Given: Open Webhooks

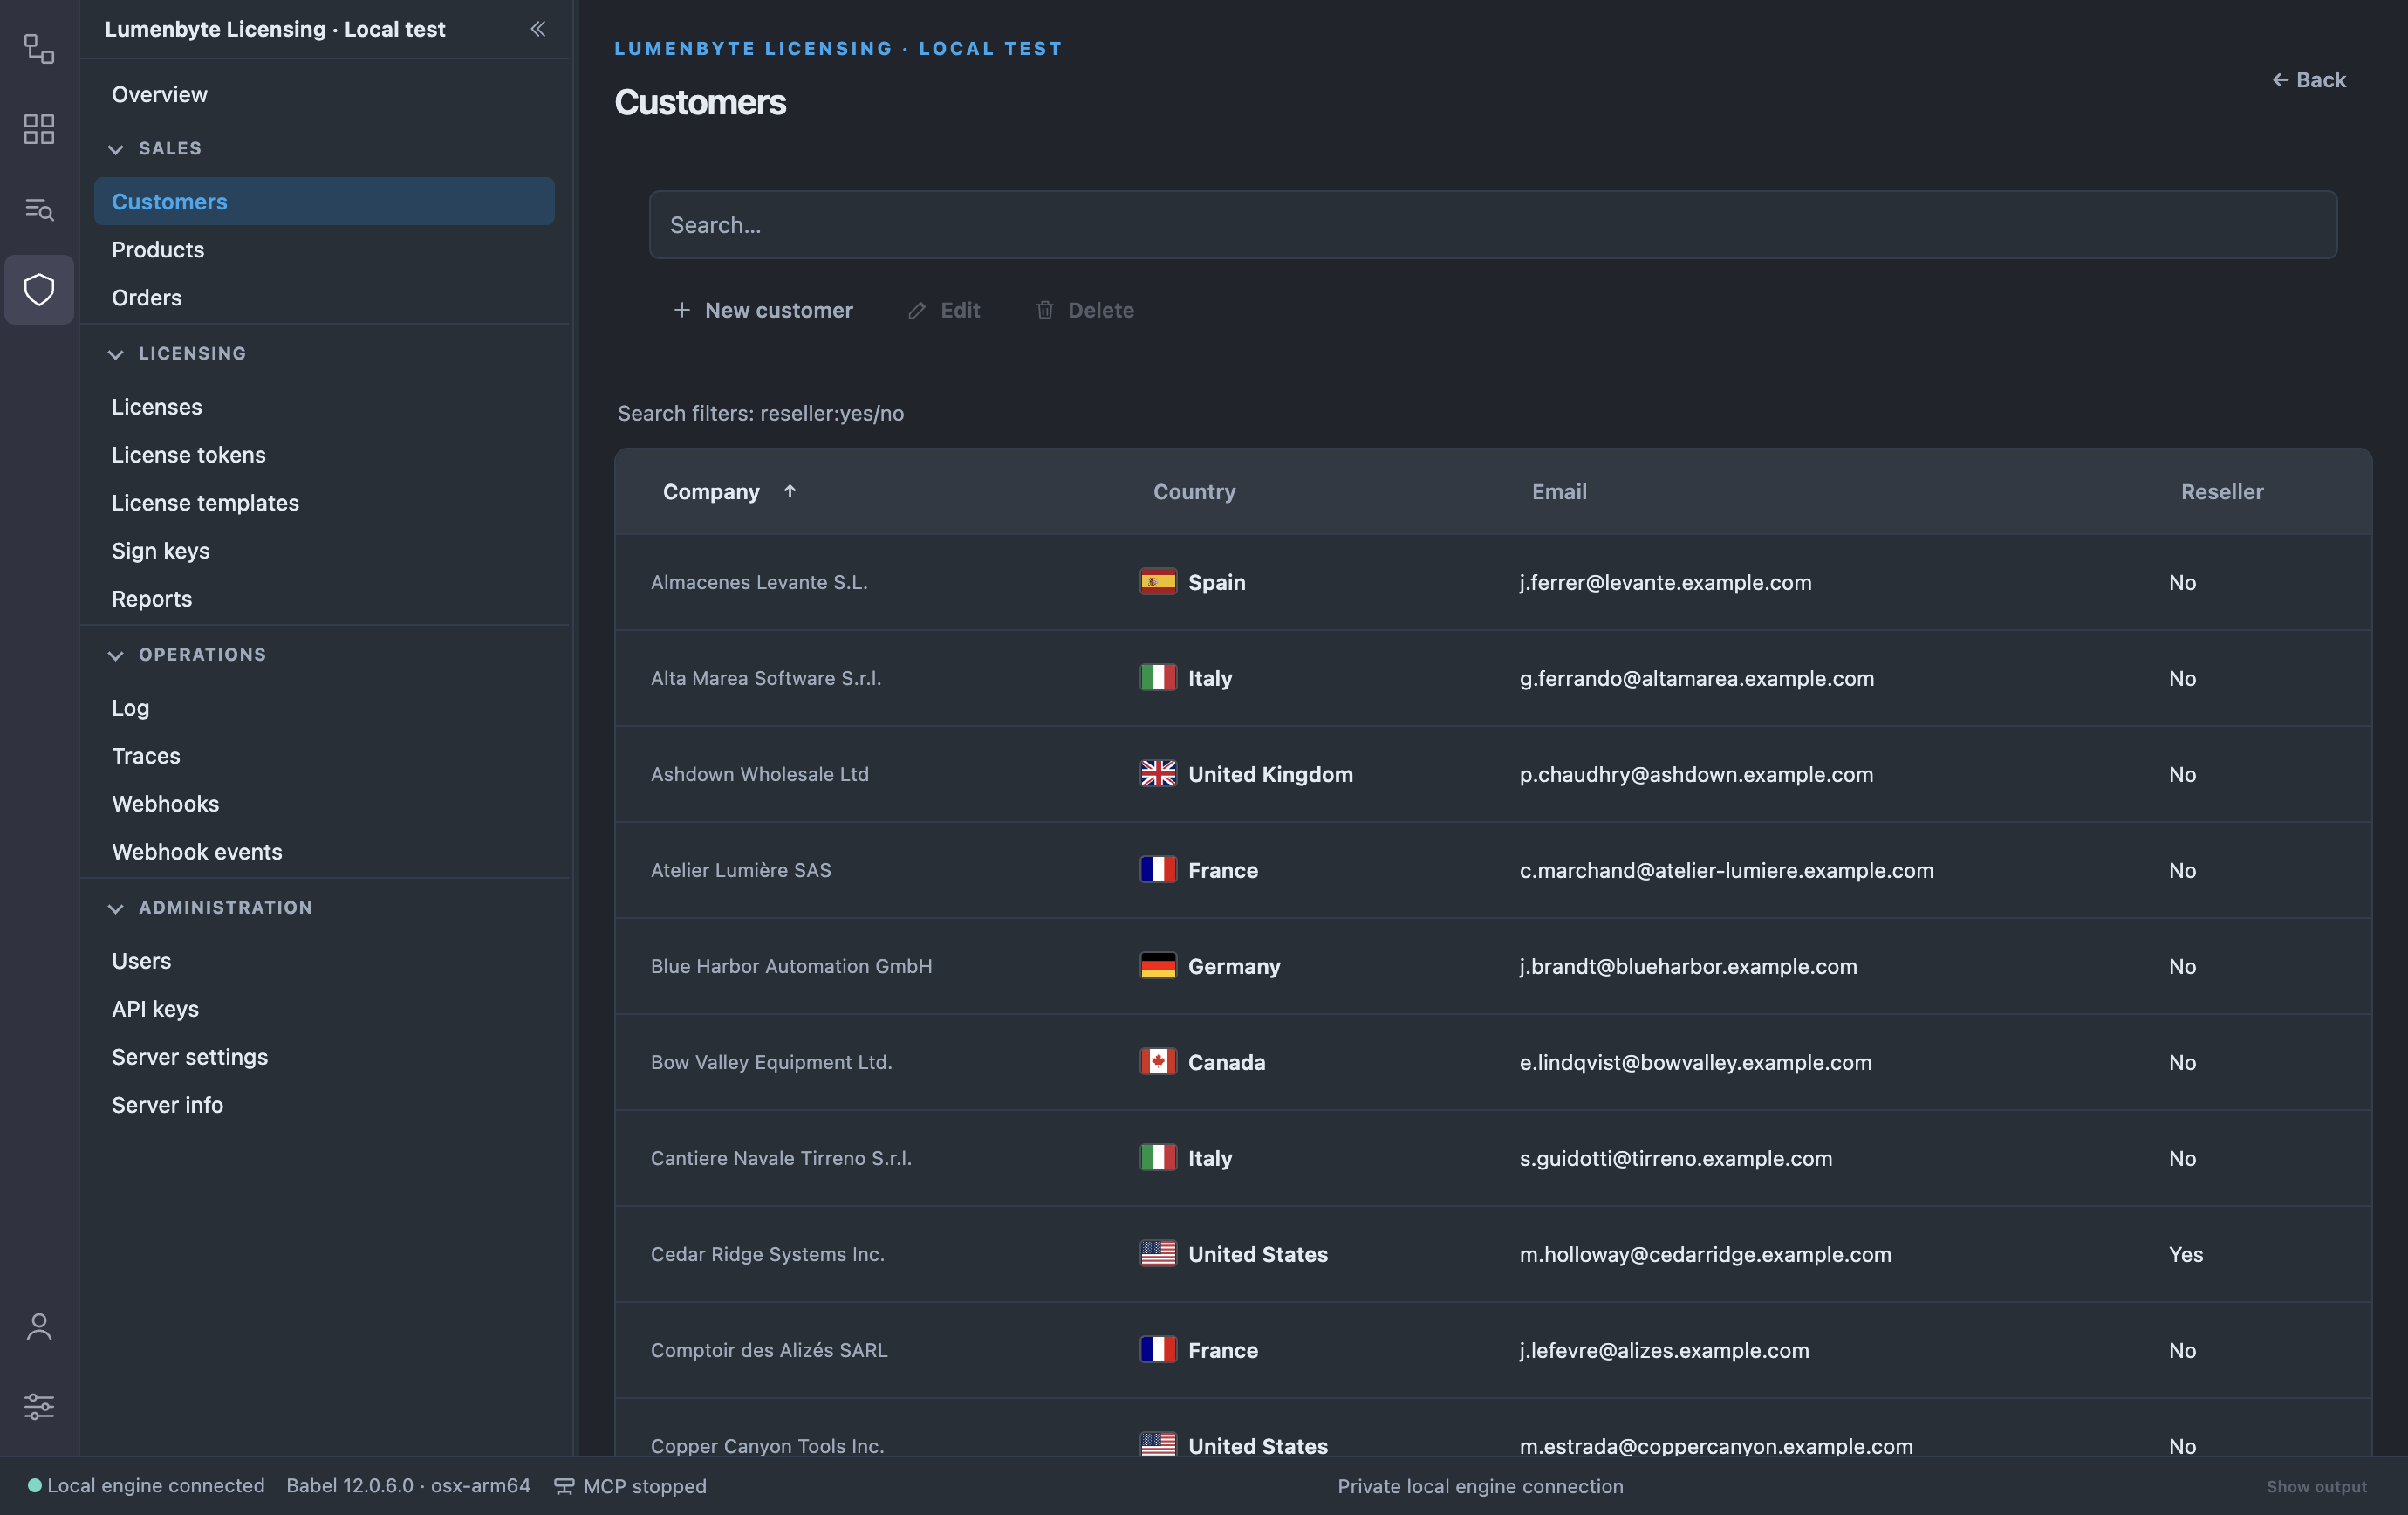Looking at the screenshot, I should 324,803.
